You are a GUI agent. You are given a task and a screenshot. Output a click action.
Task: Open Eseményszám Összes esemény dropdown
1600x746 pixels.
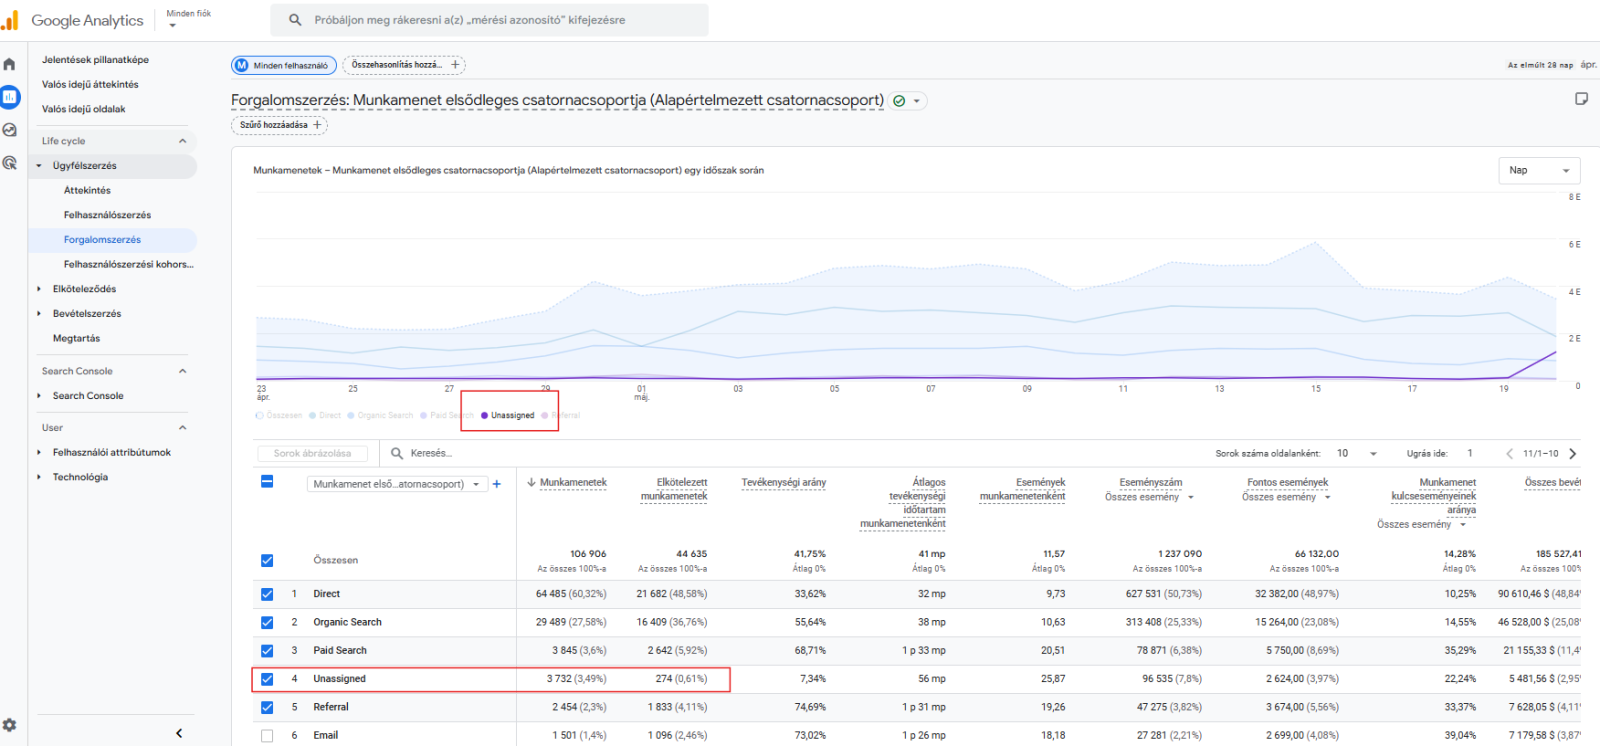pyautogui.click(x=1150, y=497)
